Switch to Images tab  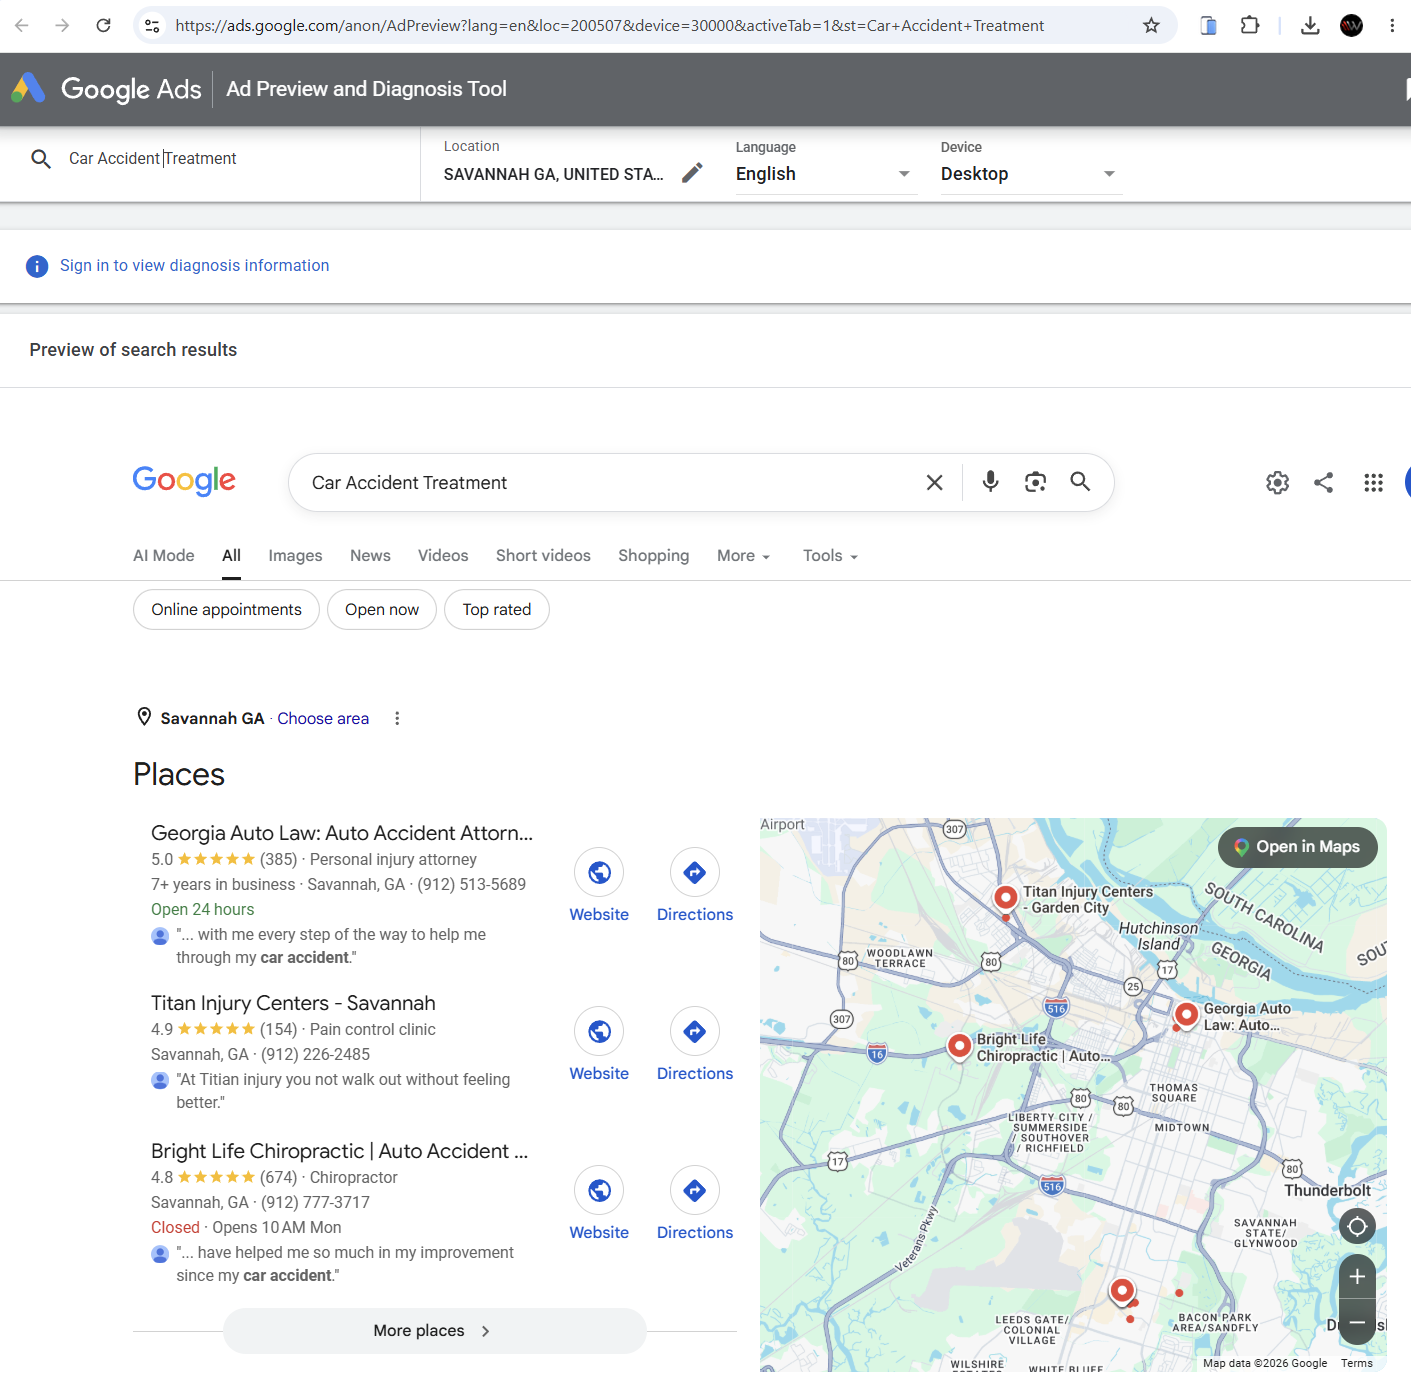pos(295,556)
